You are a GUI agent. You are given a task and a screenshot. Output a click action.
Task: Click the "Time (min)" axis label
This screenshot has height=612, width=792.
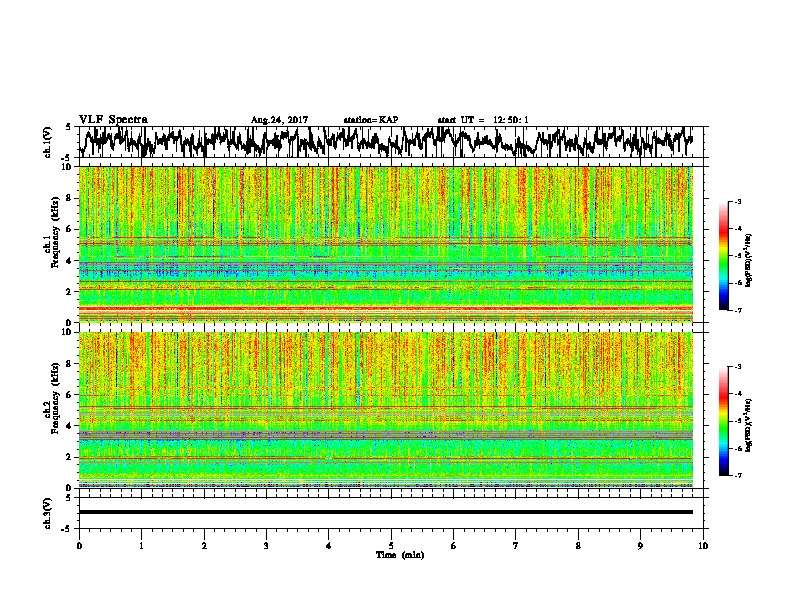tap(400, 555)
